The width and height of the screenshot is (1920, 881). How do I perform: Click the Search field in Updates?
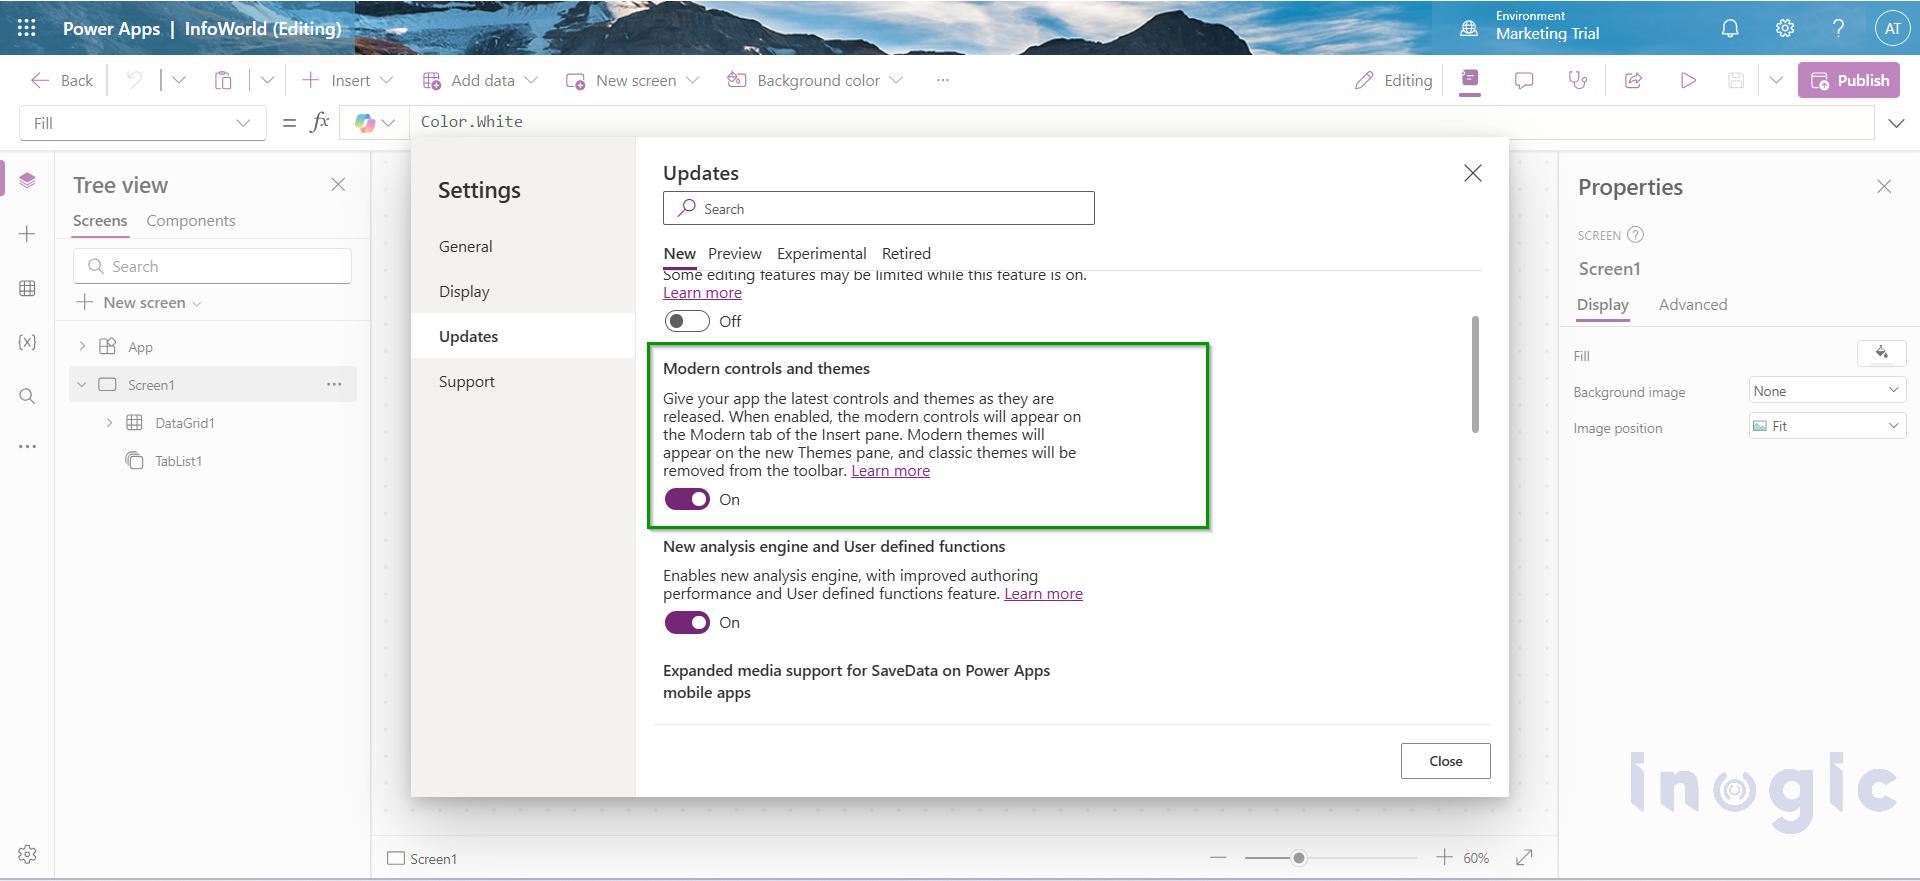(x=878, y=208)
